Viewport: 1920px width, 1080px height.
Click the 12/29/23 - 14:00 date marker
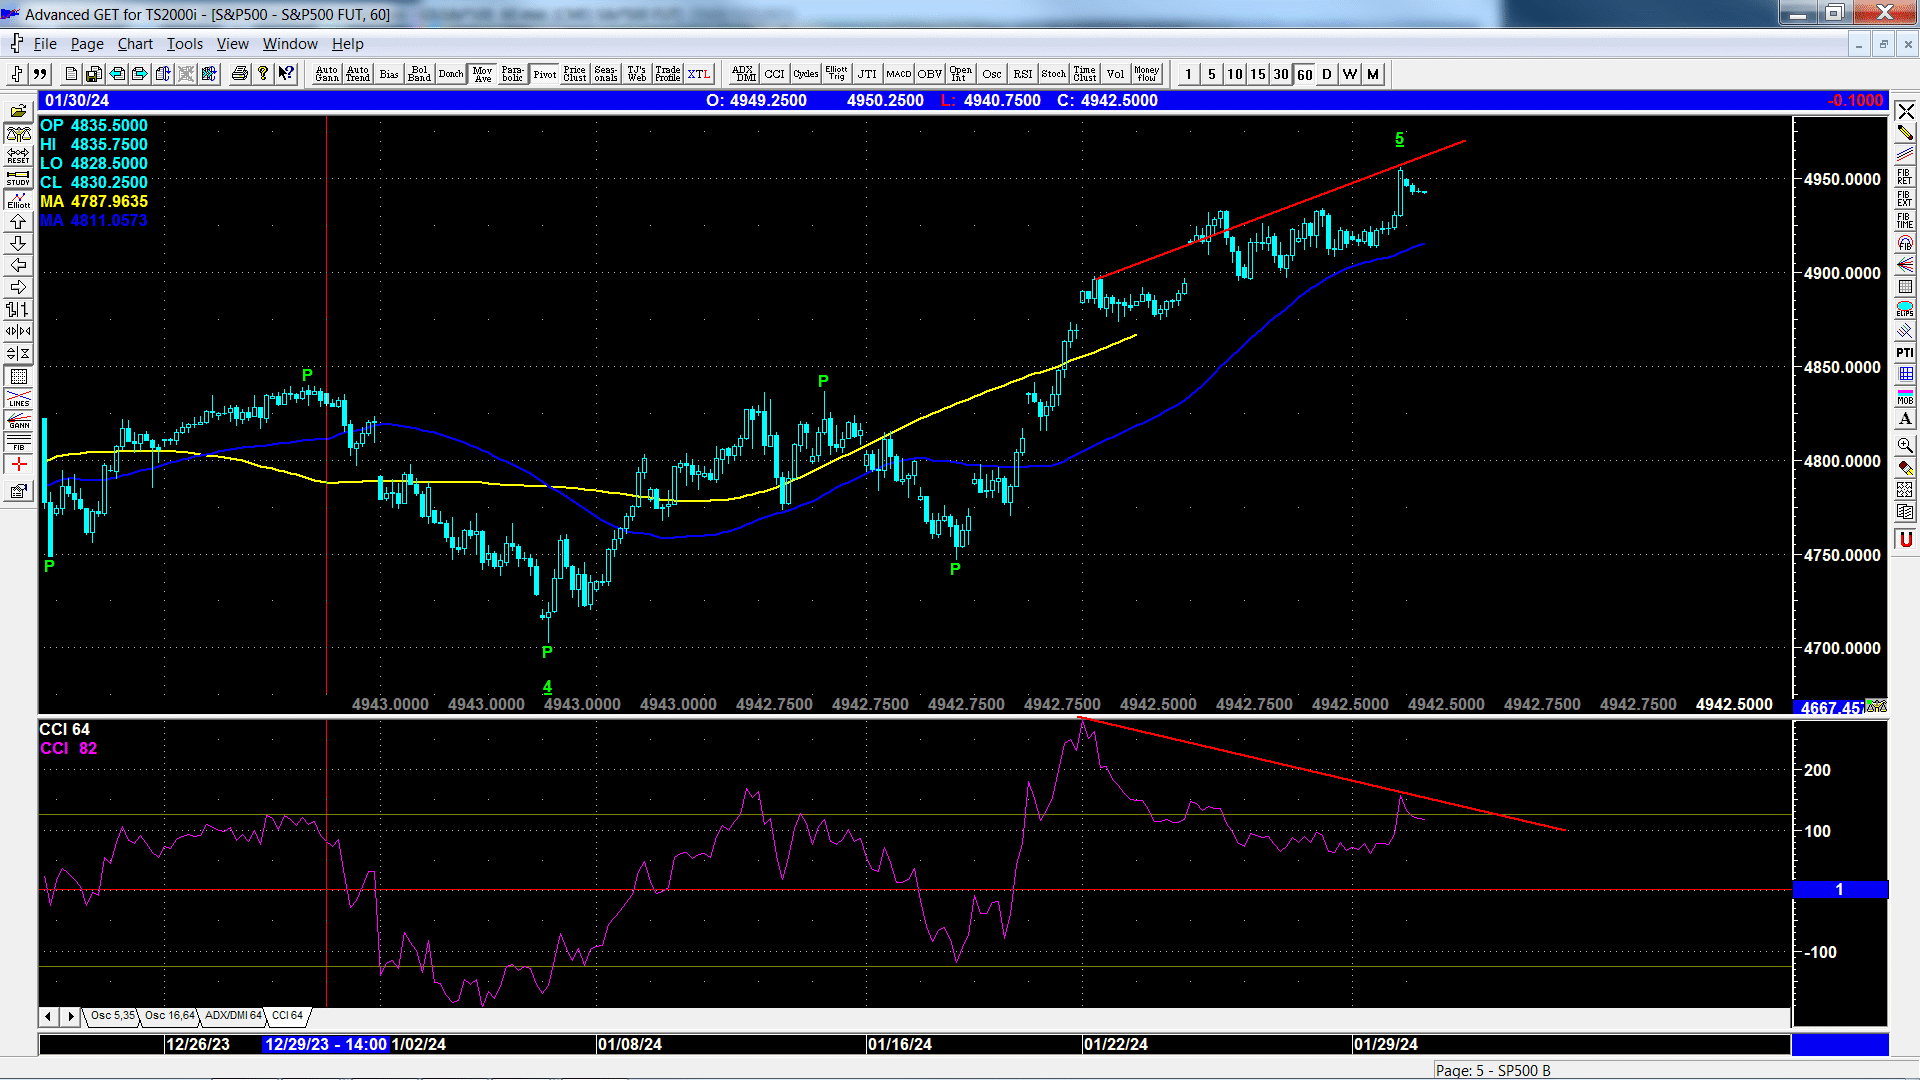pos(325,1044)
